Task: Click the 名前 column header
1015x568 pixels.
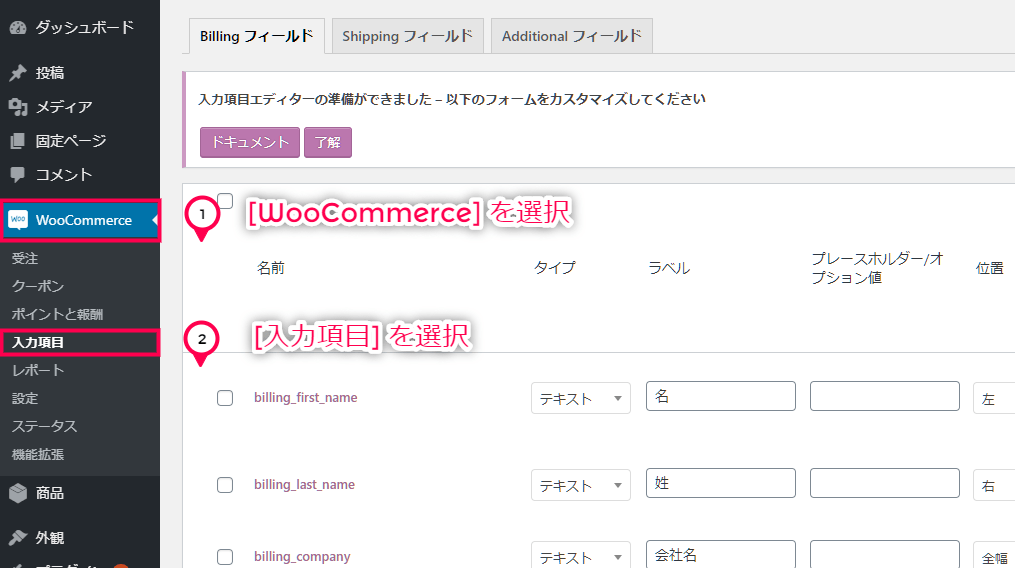Action: click(271, 268)
